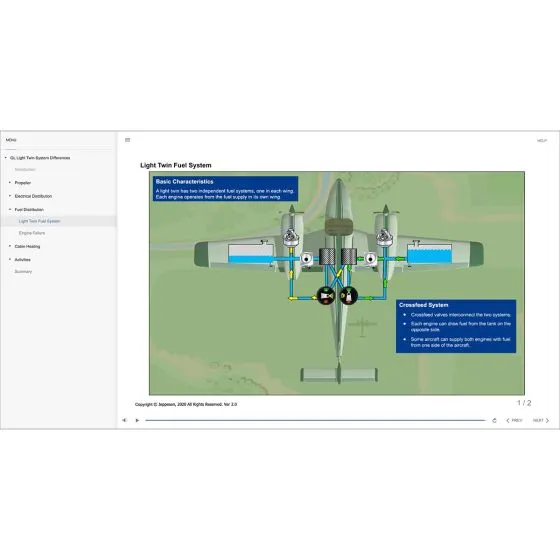Click the replay circular arrow icon

(x=494, y=420)
